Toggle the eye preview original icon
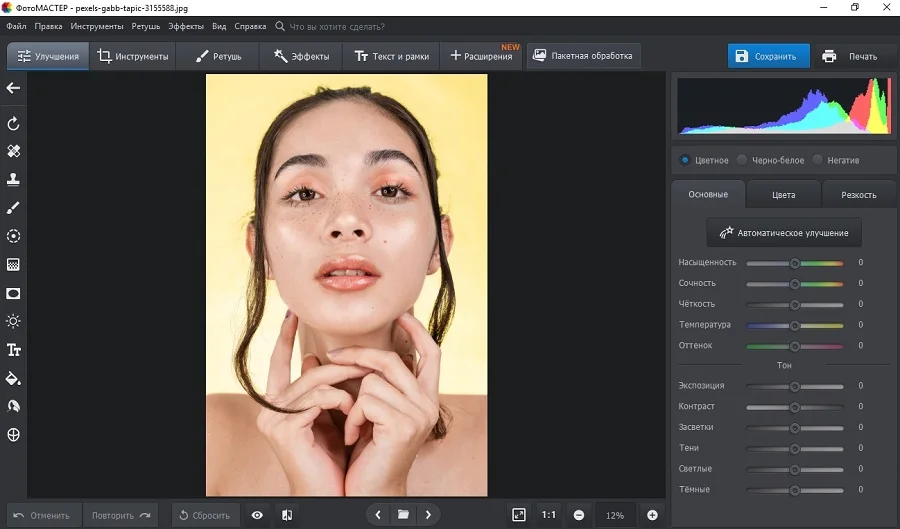The image size is (900, 529). coord(257,515)
